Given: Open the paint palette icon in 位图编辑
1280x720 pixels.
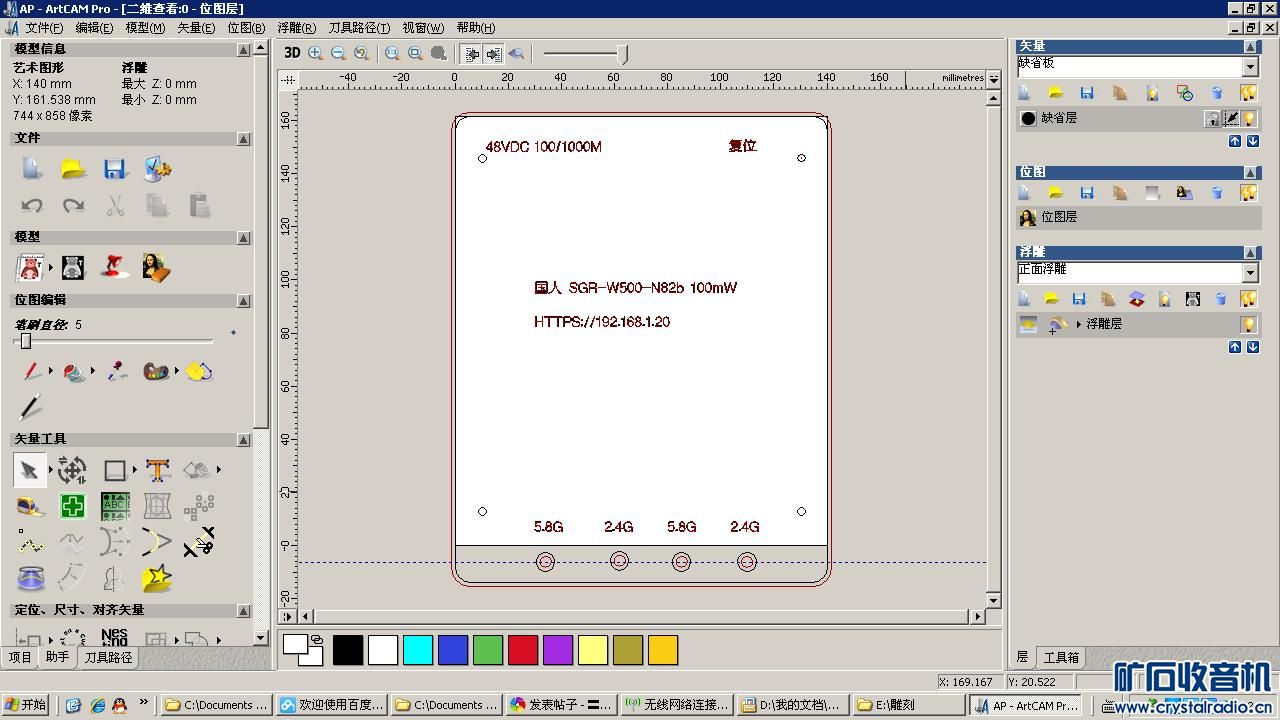Looking at the screenshot, I should pyautogui.click(x=157, y=372).
